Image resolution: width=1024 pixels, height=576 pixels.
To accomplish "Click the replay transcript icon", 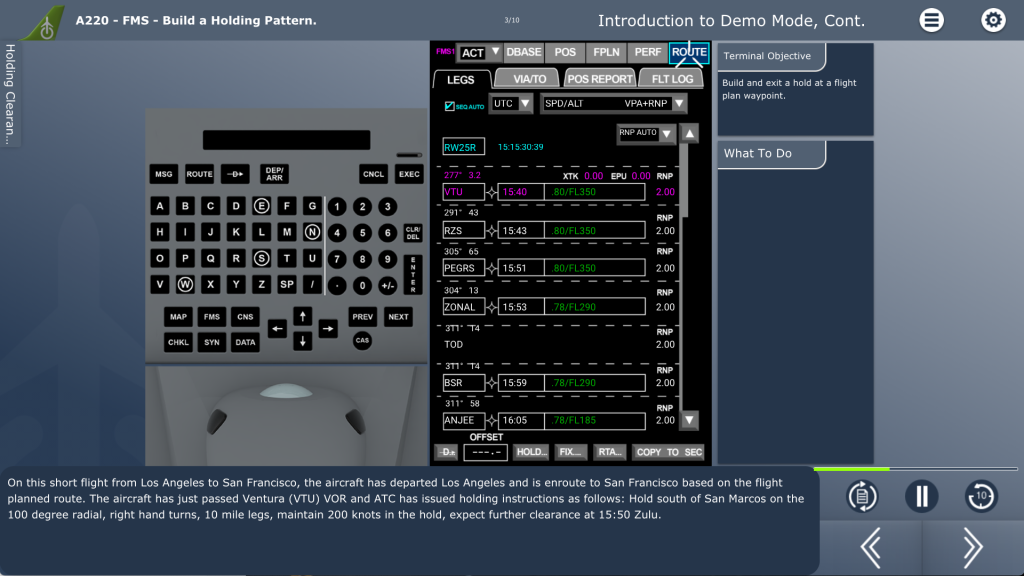I will pyautogui.click(x=862, y=496).
